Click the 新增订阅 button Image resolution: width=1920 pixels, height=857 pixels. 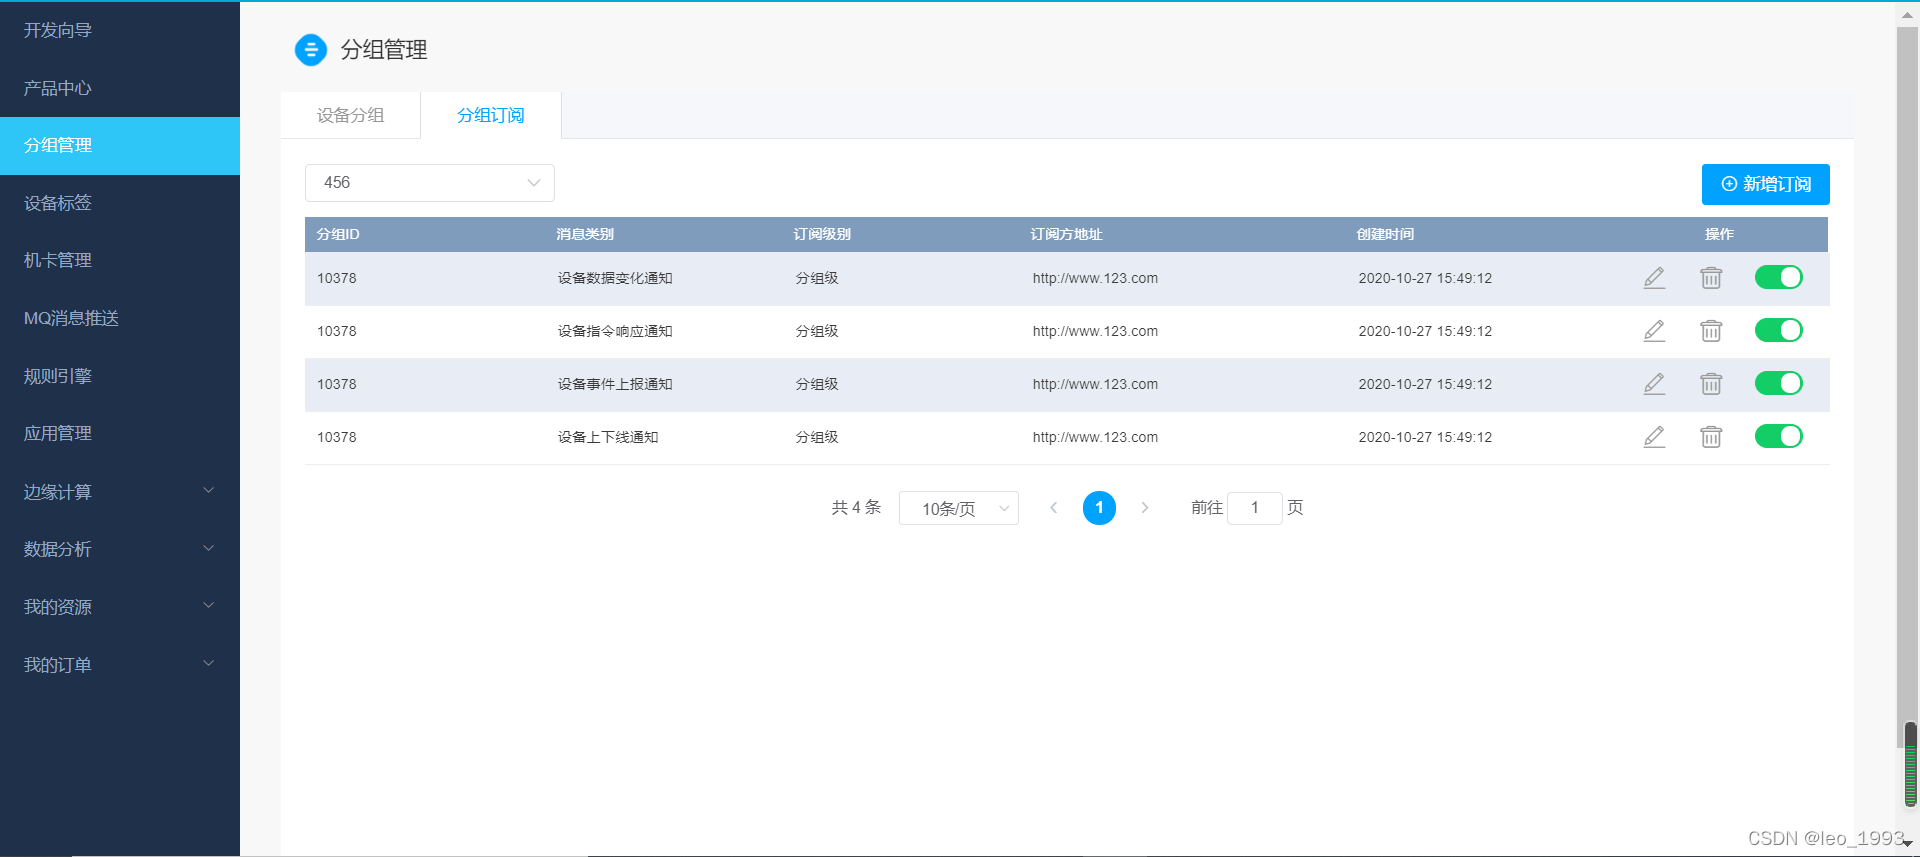click(1765, 184)
